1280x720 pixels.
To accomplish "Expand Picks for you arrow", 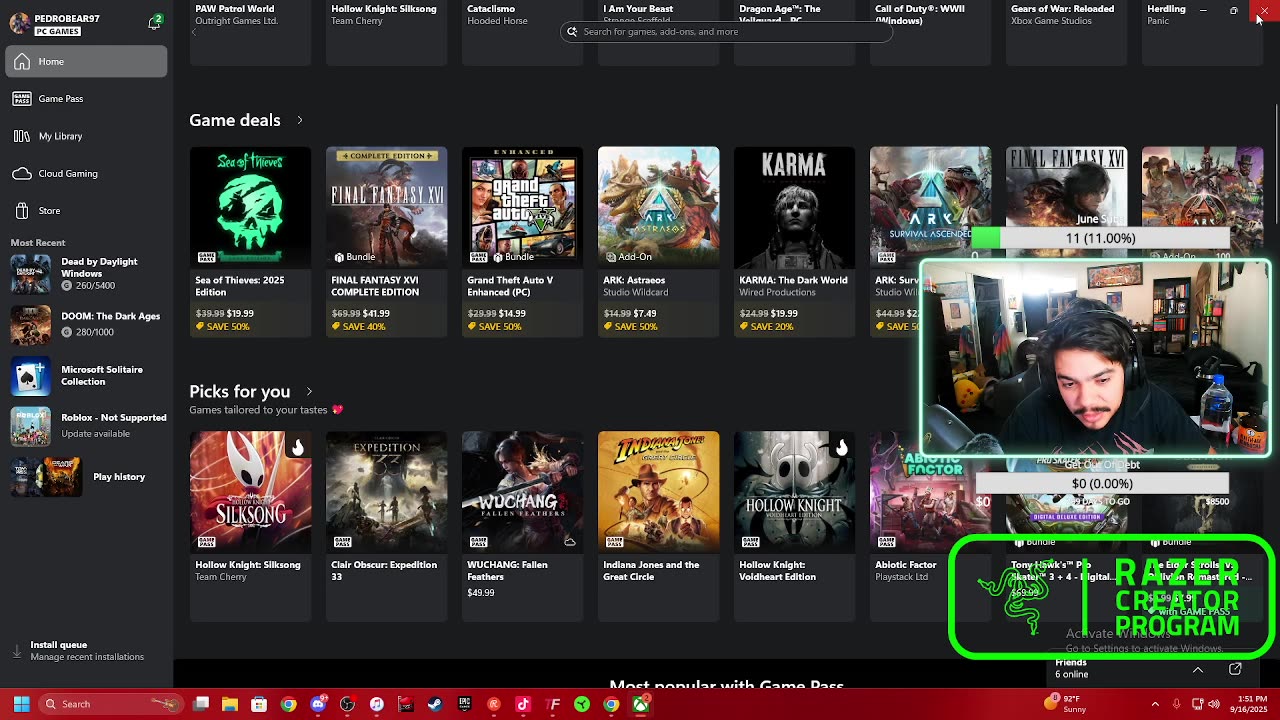I will tap(309, 391).
